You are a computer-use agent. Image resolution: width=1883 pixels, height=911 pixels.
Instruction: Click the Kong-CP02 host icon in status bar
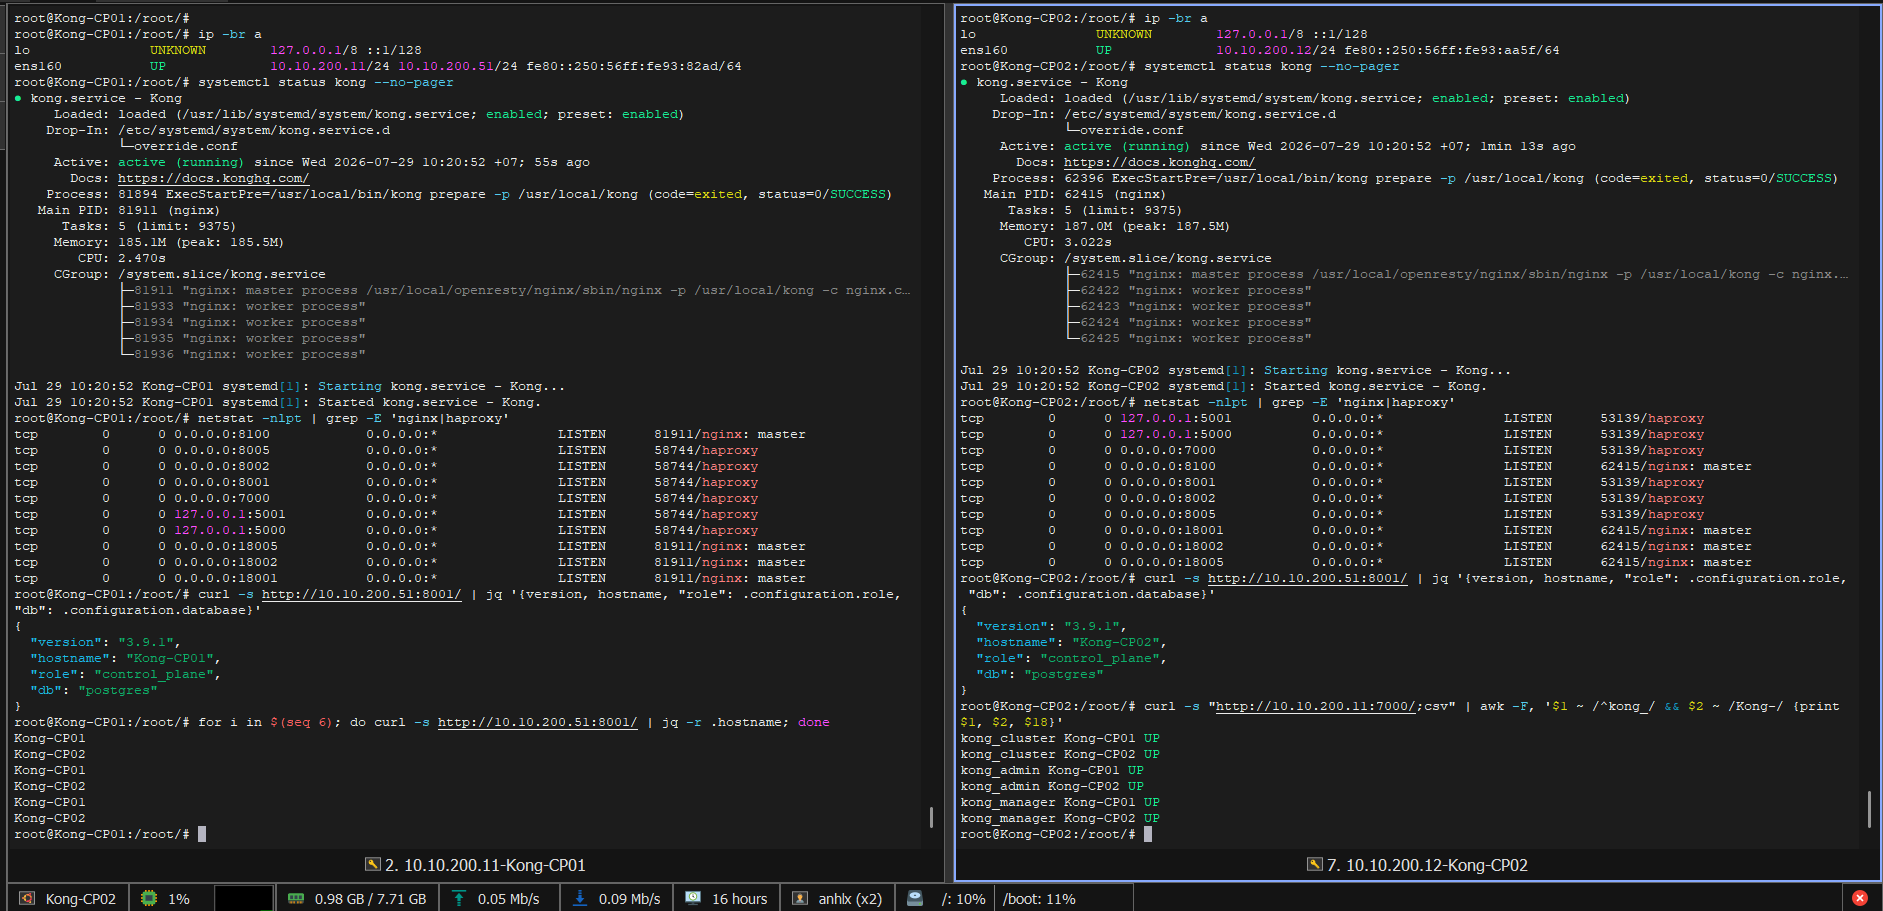[27, 898]
